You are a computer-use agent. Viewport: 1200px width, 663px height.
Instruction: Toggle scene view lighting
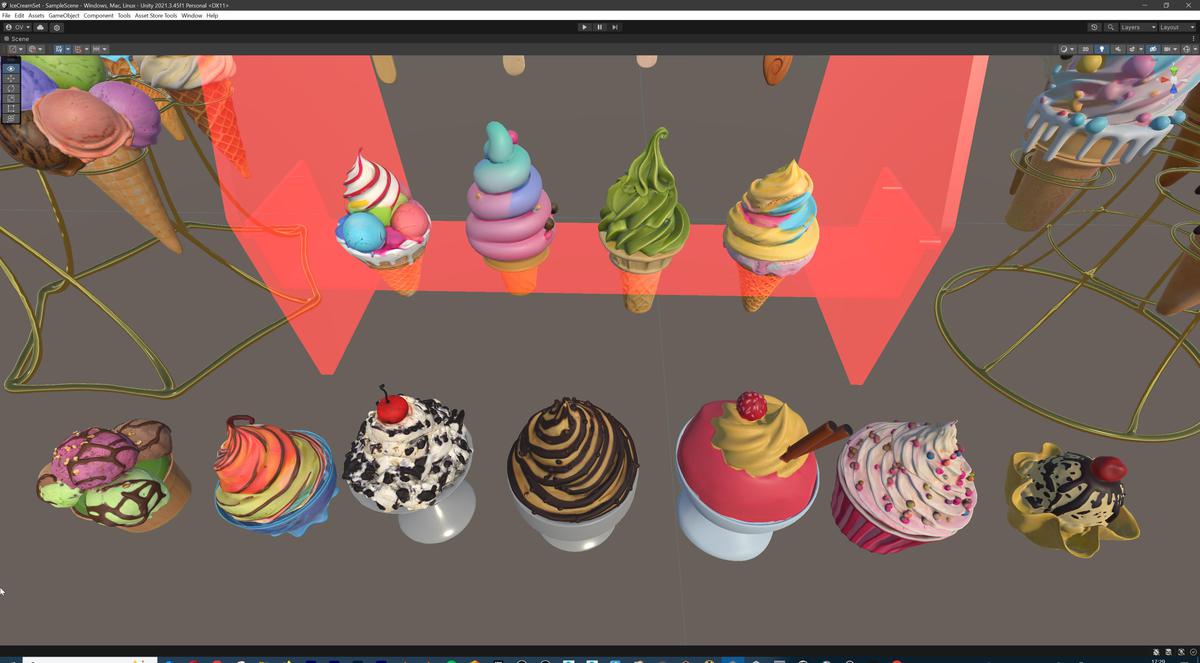point(1102,49)
